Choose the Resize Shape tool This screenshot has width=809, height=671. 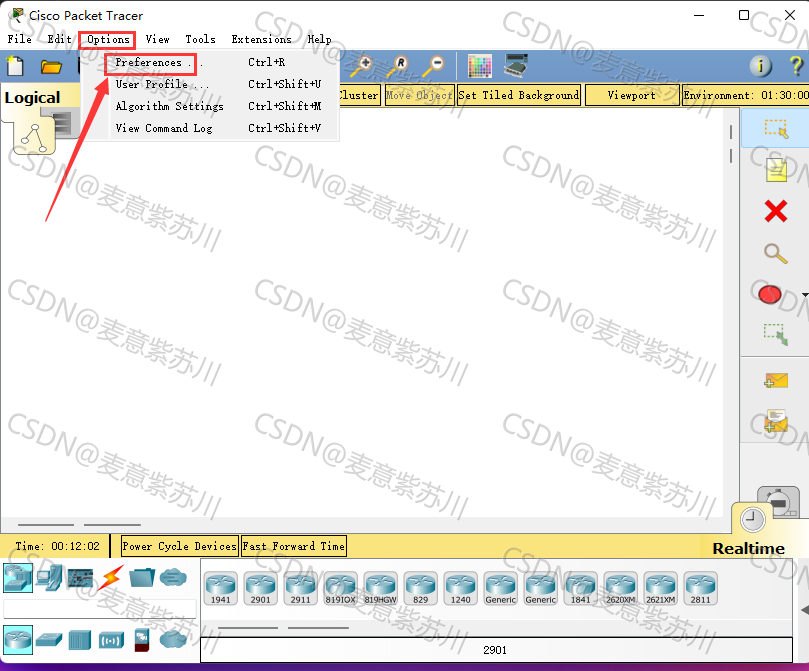click(x=776, y=334)
